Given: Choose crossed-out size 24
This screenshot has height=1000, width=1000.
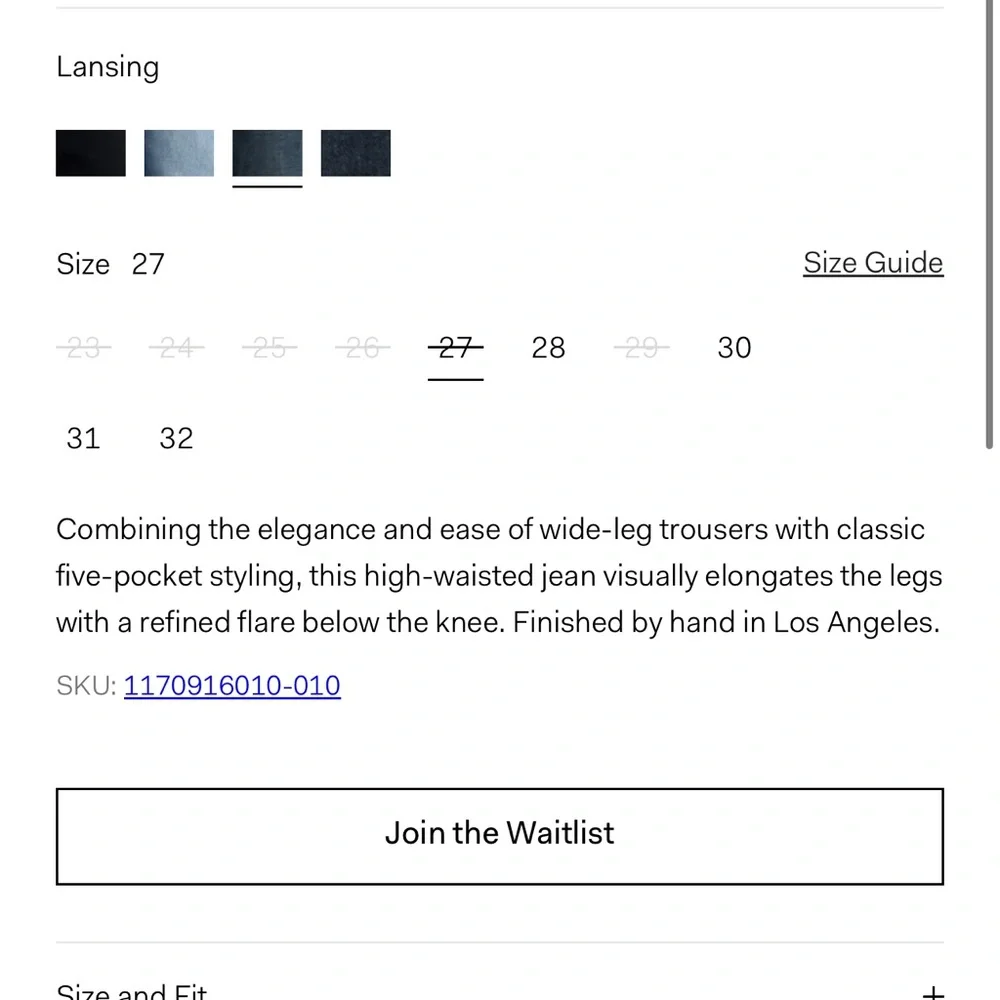Looking at the screenshot, I should coord(176,348).
